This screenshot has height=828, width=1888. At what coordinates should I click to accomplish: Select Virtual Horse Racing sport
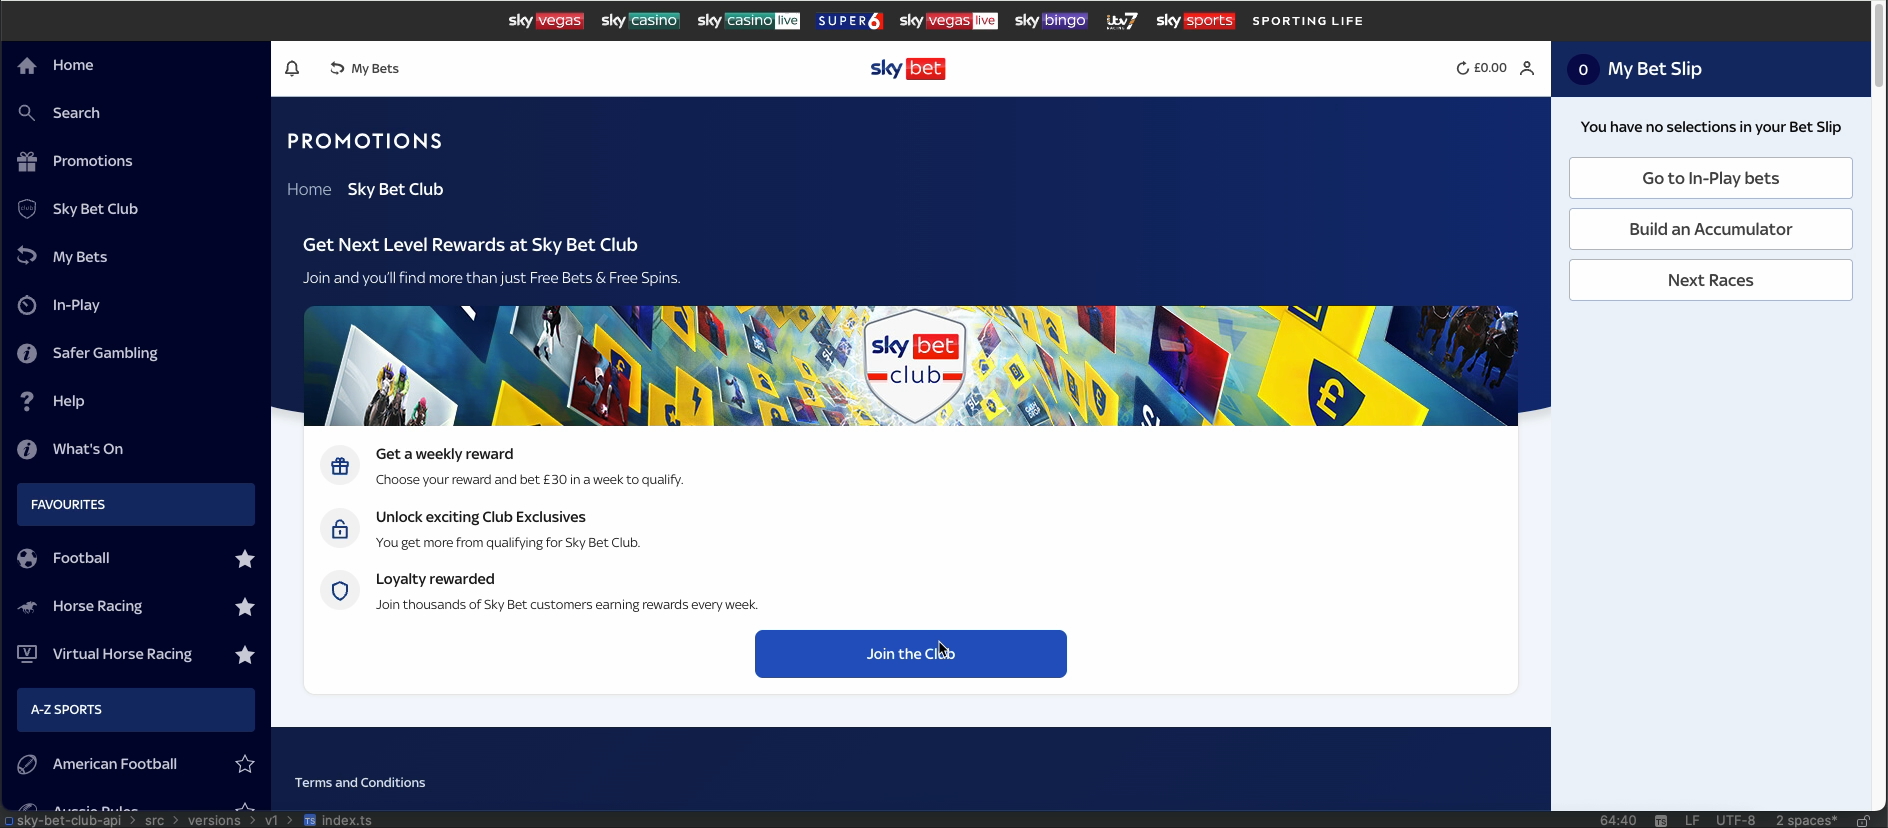[122, 654]
